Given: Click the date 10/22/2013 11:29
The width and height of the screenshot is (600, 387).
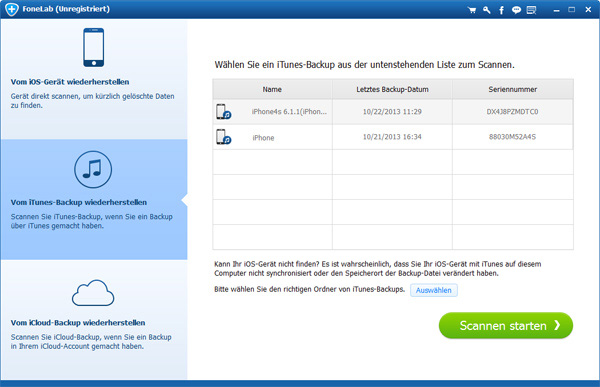Looking at the screenshot, I should 392,112.
